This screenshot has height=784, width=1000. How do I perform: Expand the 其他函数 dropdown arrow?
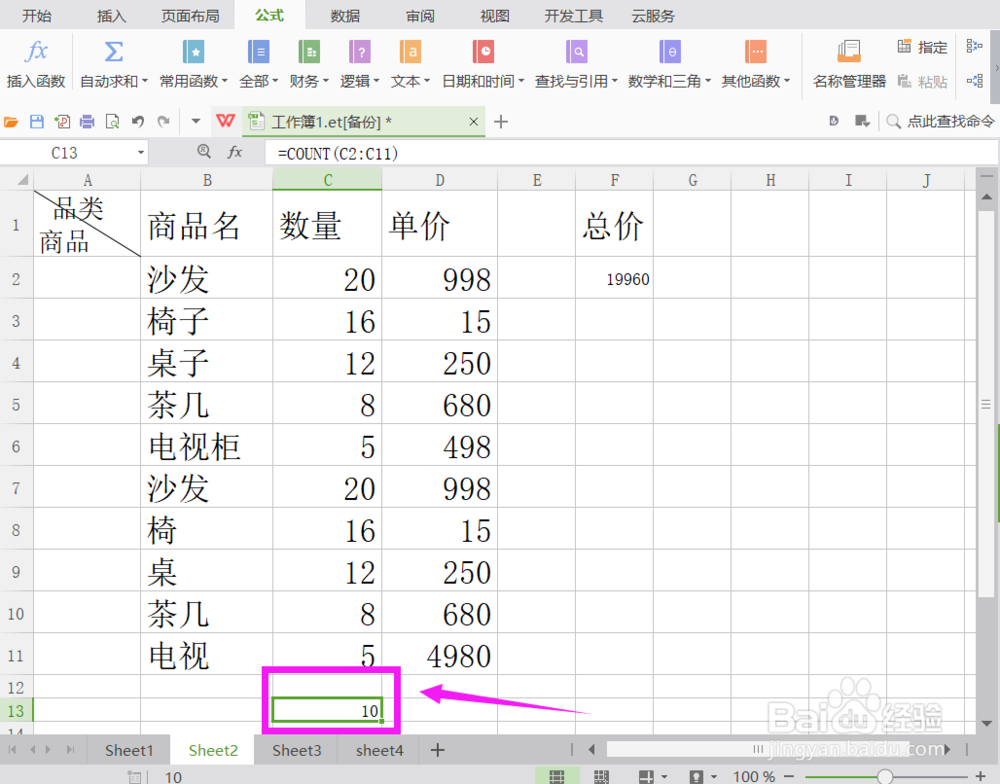click(787, 81)
